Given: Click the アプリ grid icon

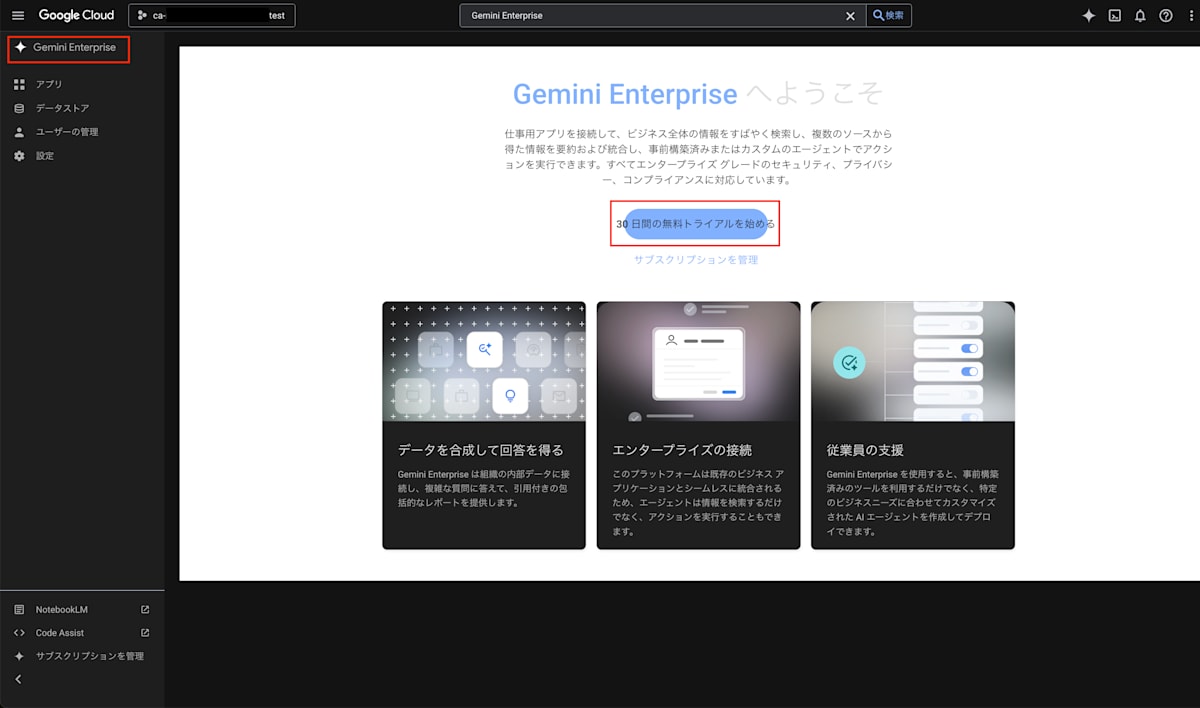Looking at the screenshot, I should (19, 84).
